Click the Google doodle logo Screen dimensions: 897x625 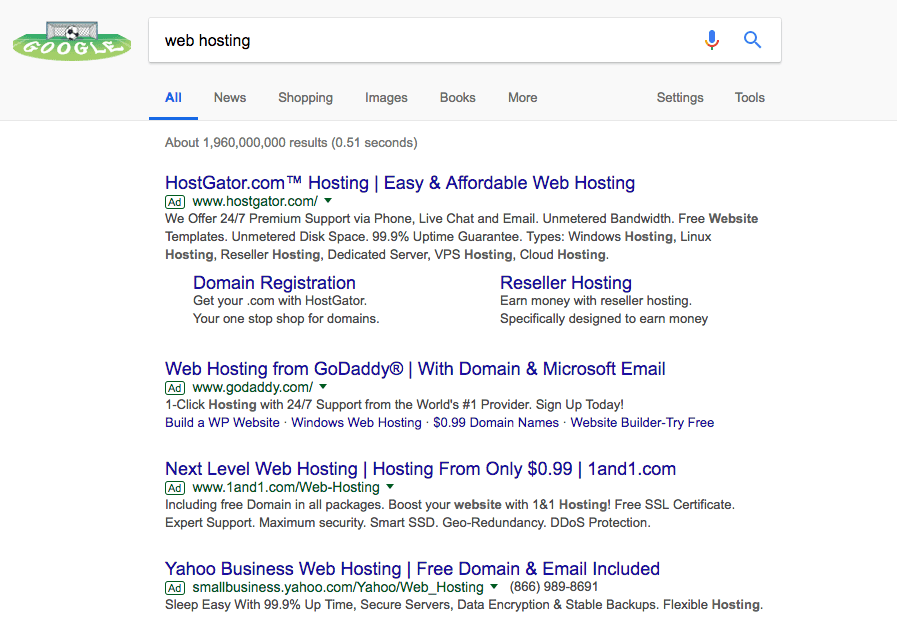tap(71, 42)
